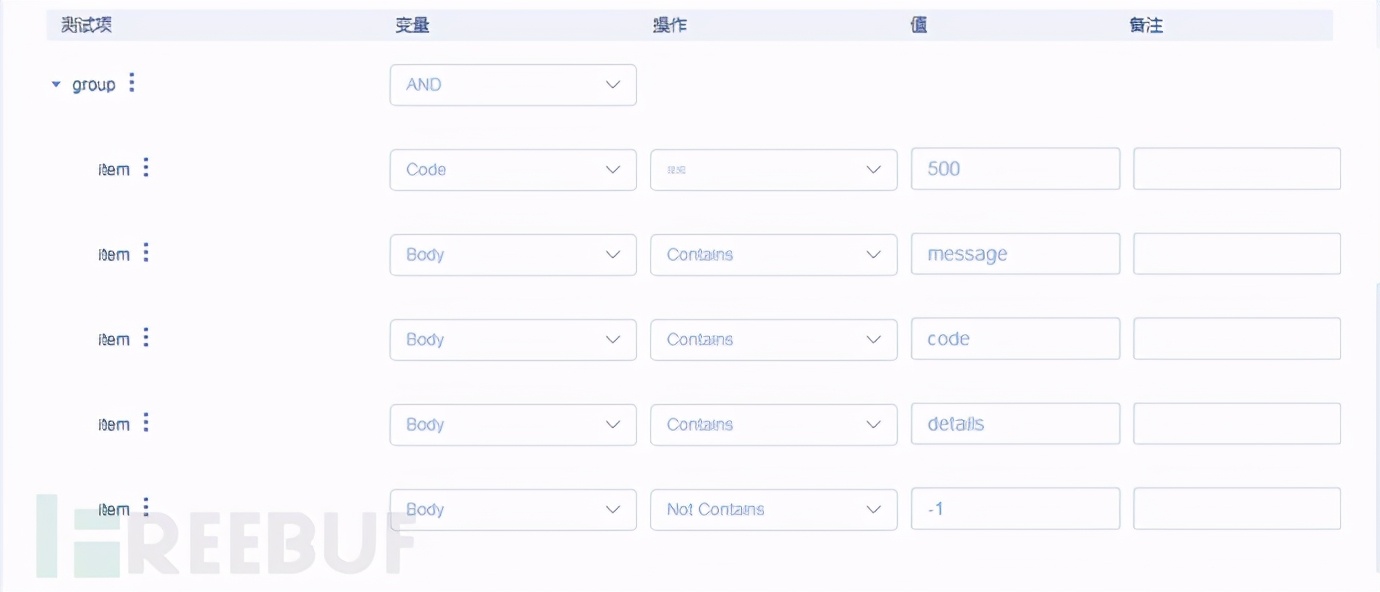
Task: Select the 测试项 column header
Action: pos(85,24)
